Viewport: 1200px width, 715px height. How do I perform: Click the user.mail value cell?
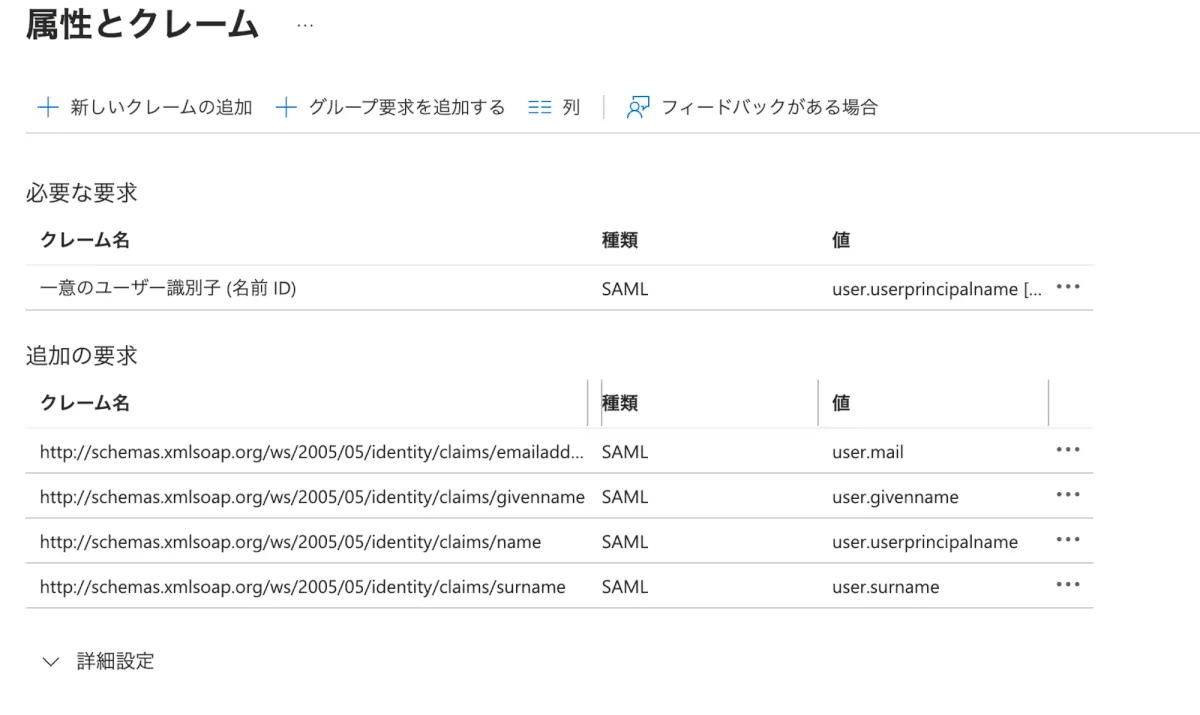[x=867, y=452]
